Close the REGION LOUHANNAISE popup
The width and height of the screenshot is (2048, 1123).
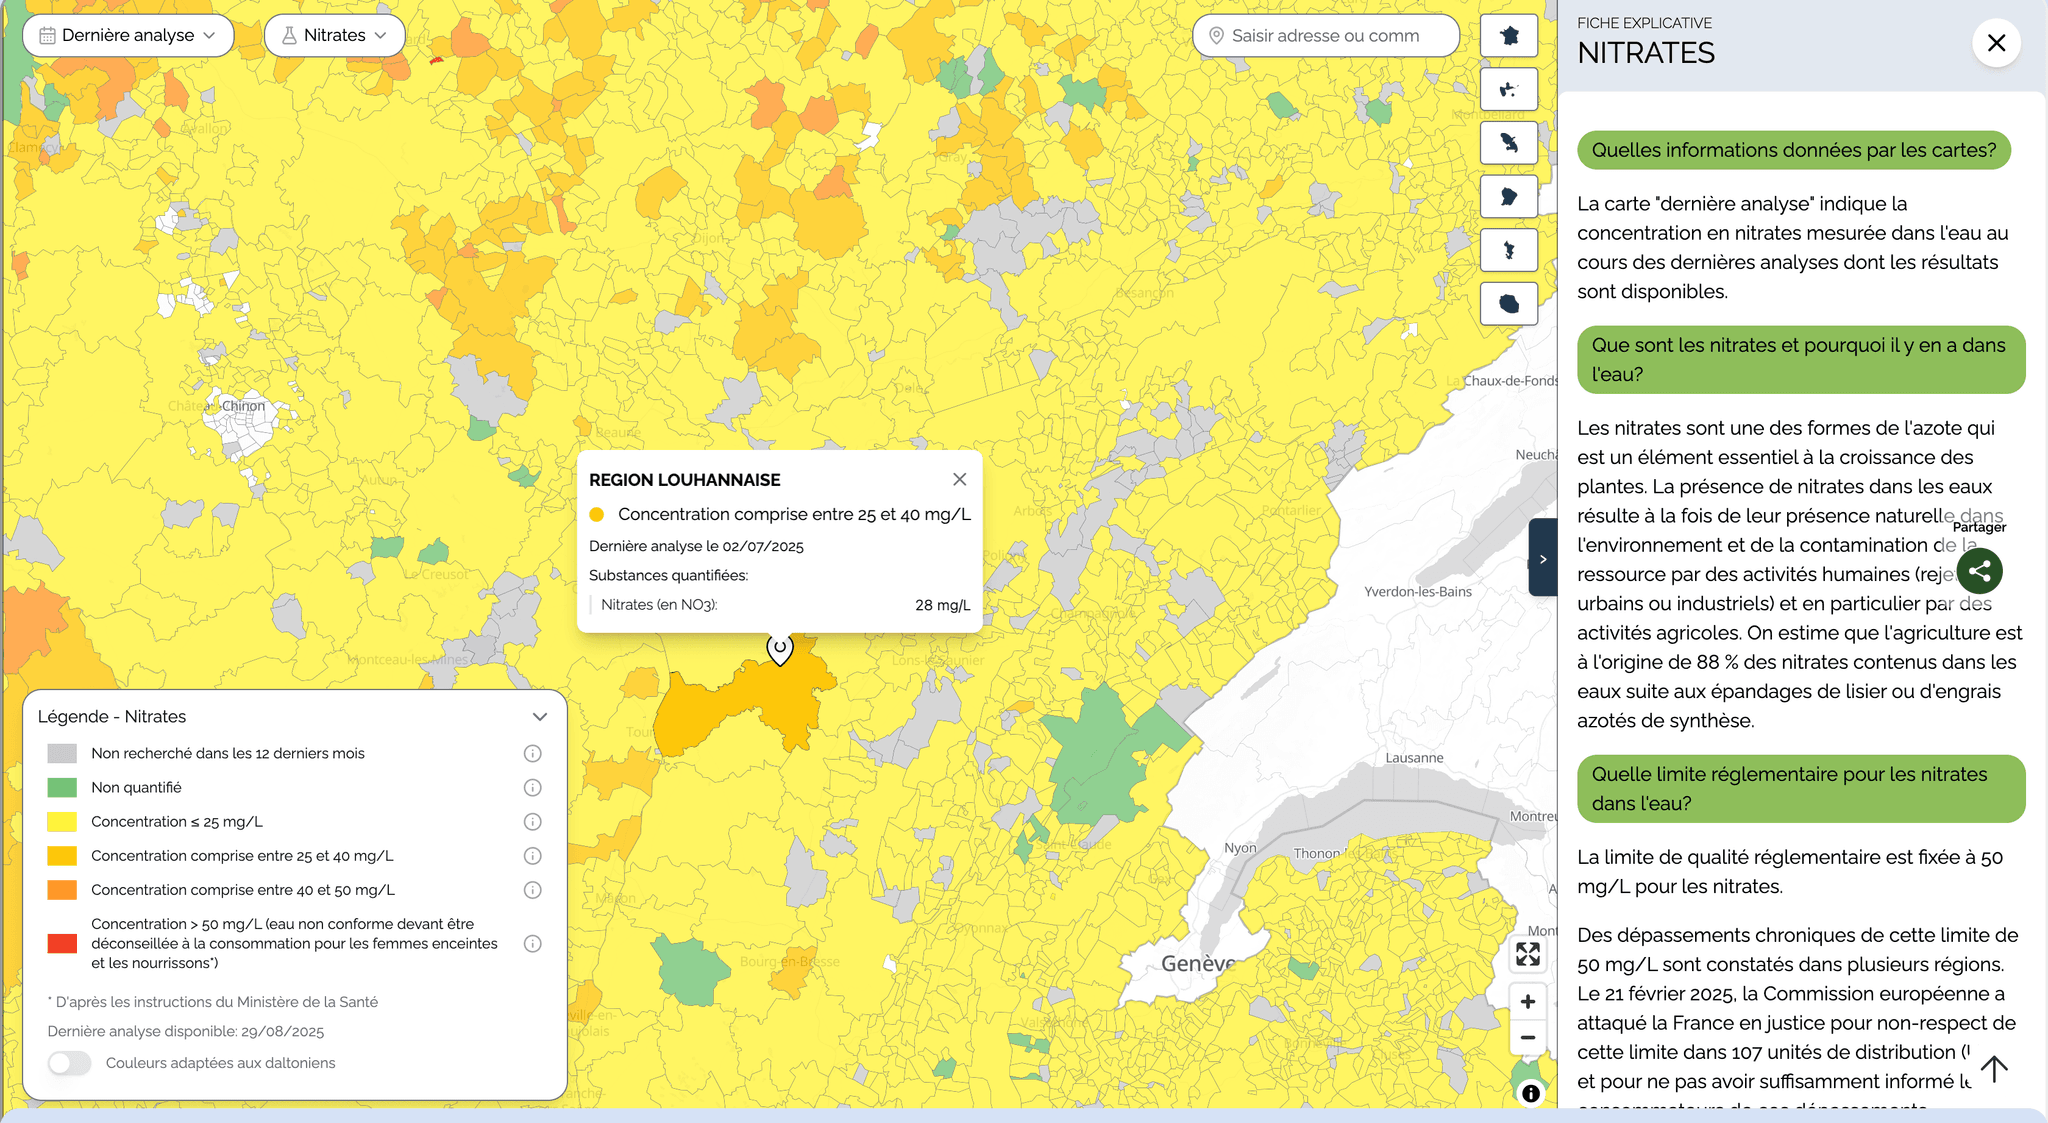[x=959, y=480]
